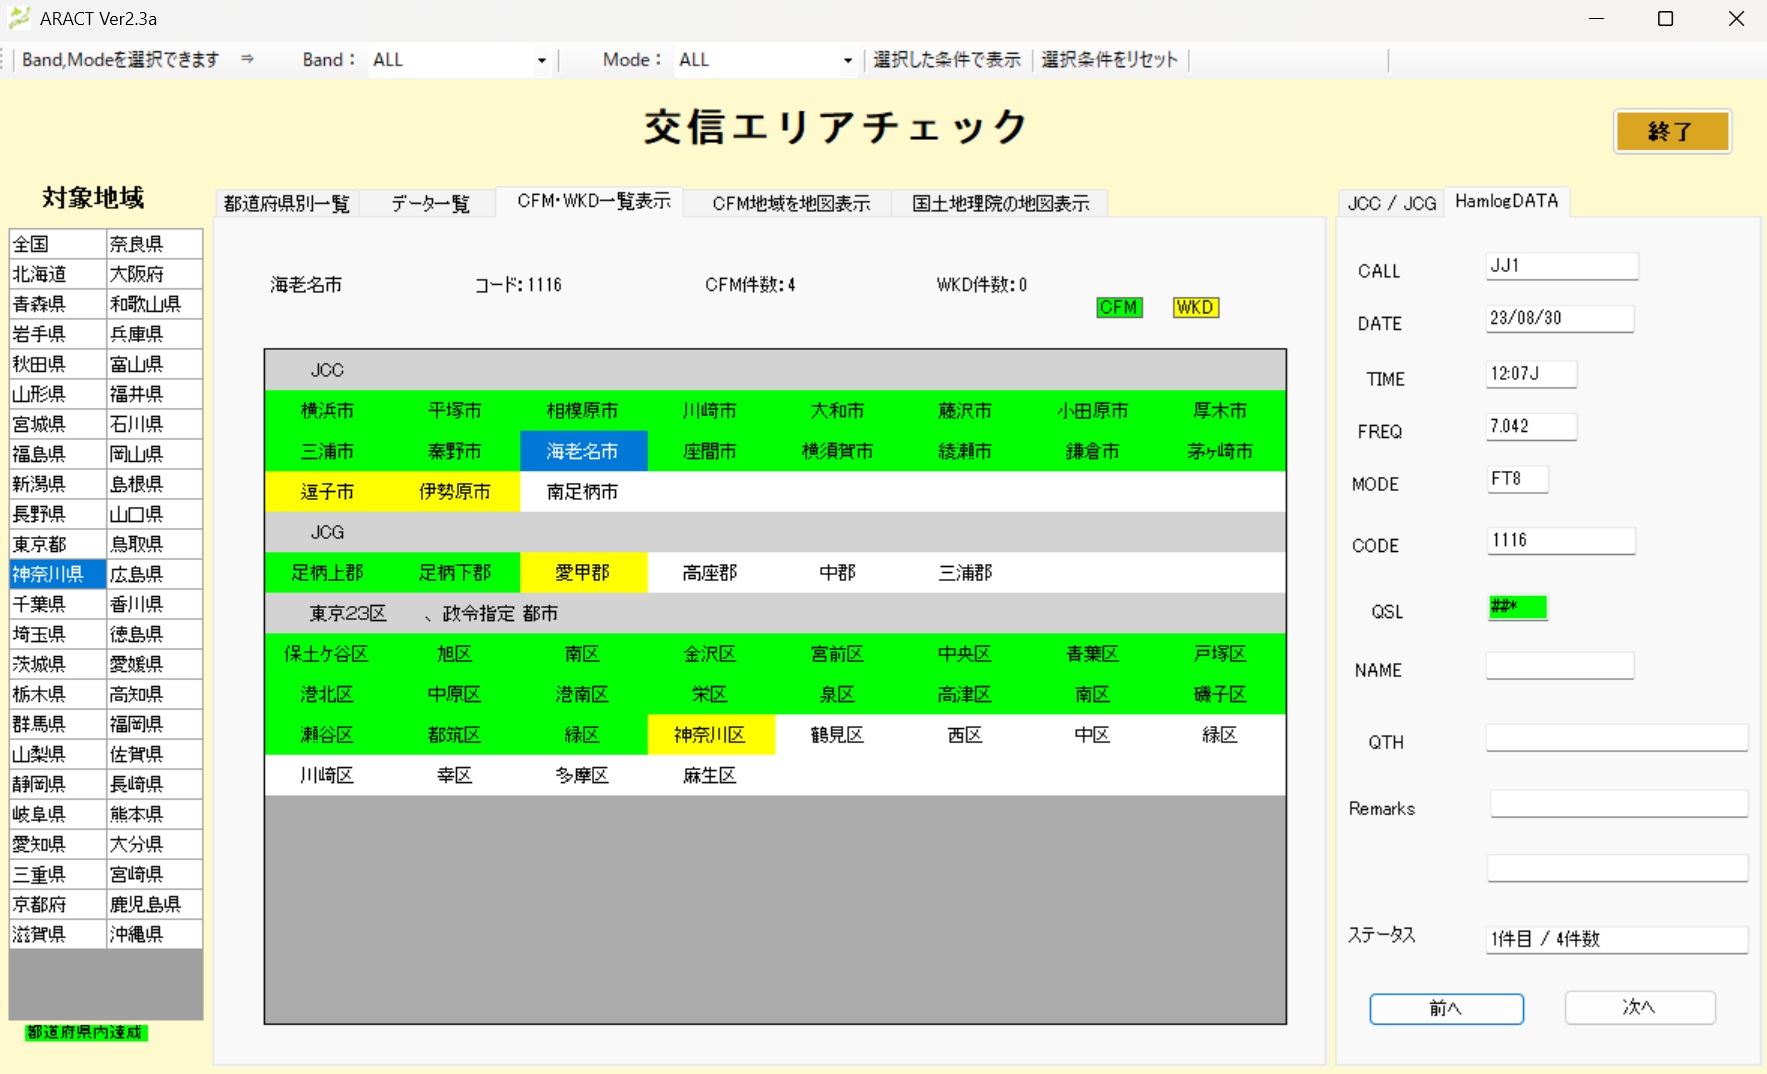Select 広島県 in the region list
The image size is (1767, 1074).
tap(154, 574)
